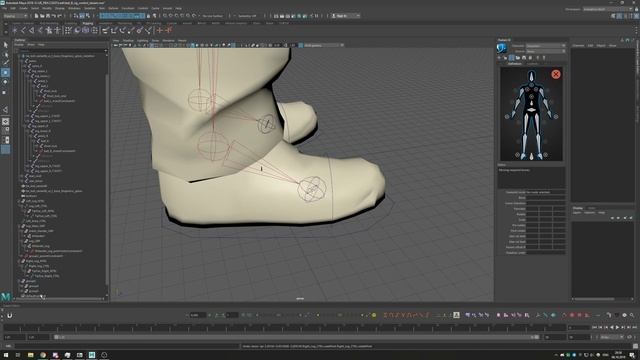Open the Rigging menu set dropdown
640x360 pixels.
[16, 16]
